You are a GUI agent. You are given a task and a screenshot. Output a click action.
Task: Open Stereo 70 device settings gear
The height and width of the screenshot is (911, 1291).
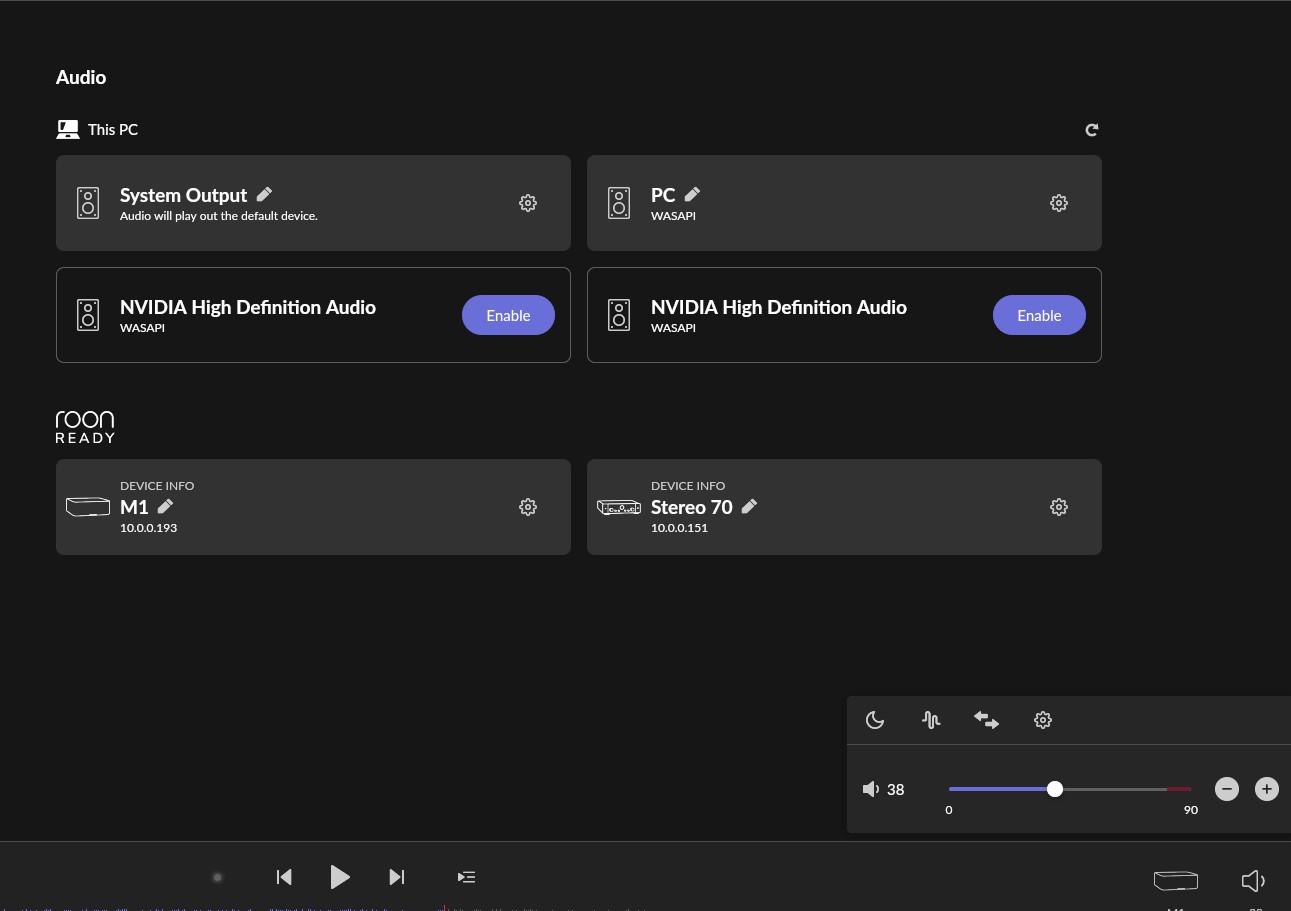coord(1059,507)
